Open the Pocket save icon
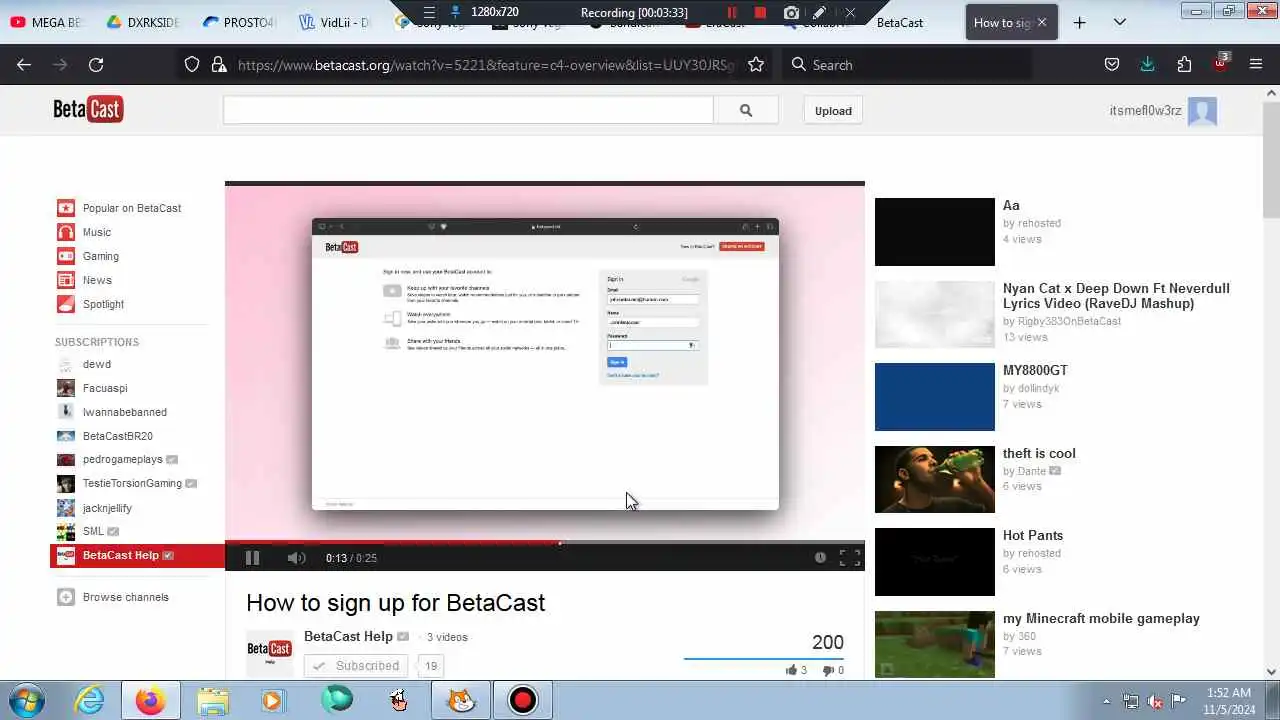The height and width of the screenshot is (720, 1280). tap(1111, 65)
